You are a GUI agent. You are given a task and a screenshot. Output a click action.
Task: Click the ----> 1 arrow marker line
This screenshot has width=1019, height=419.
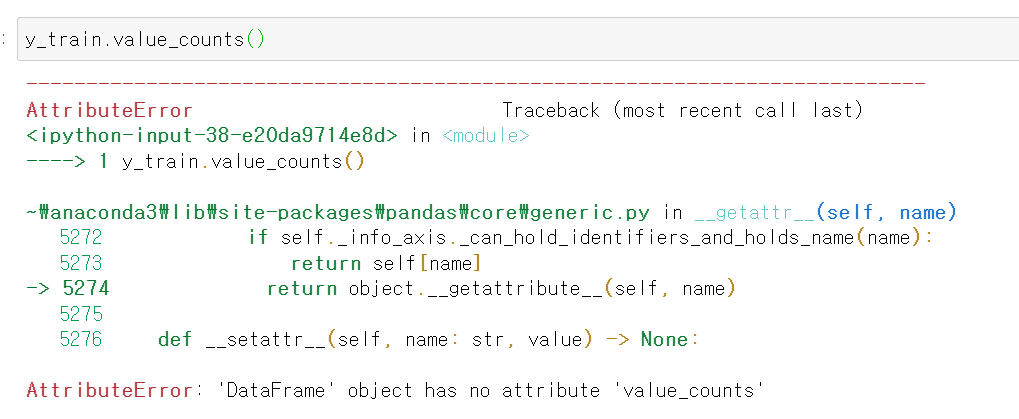point(196,161)
